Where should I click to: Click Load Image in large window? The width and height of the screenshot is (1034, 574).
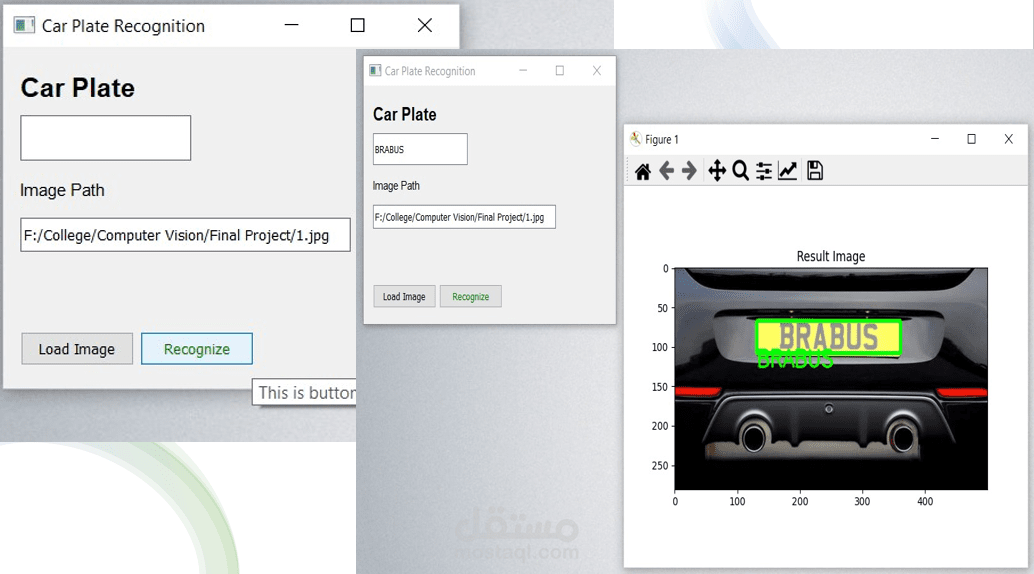(77, 349)
